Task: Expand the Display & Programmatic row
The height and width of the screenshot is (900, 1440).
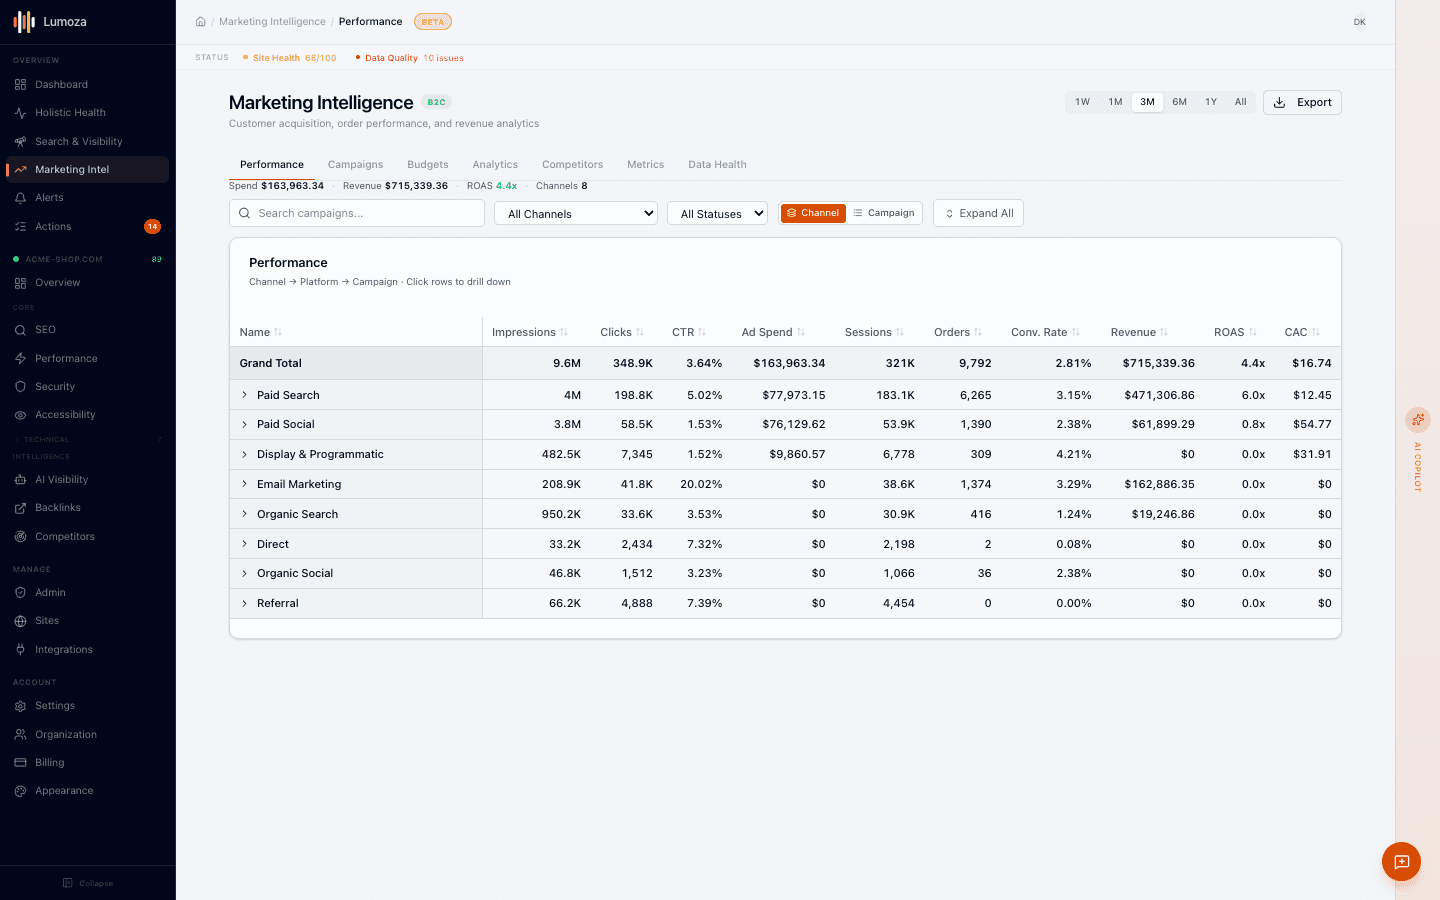Action: coord(244,454)
